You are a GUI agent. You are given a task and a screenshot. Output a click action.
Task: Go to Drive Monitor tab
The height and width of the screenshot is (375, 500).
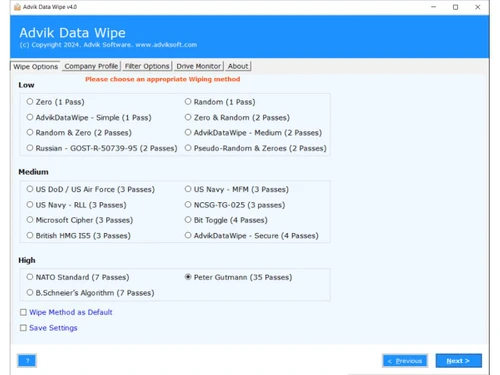[x=199, y=66]
